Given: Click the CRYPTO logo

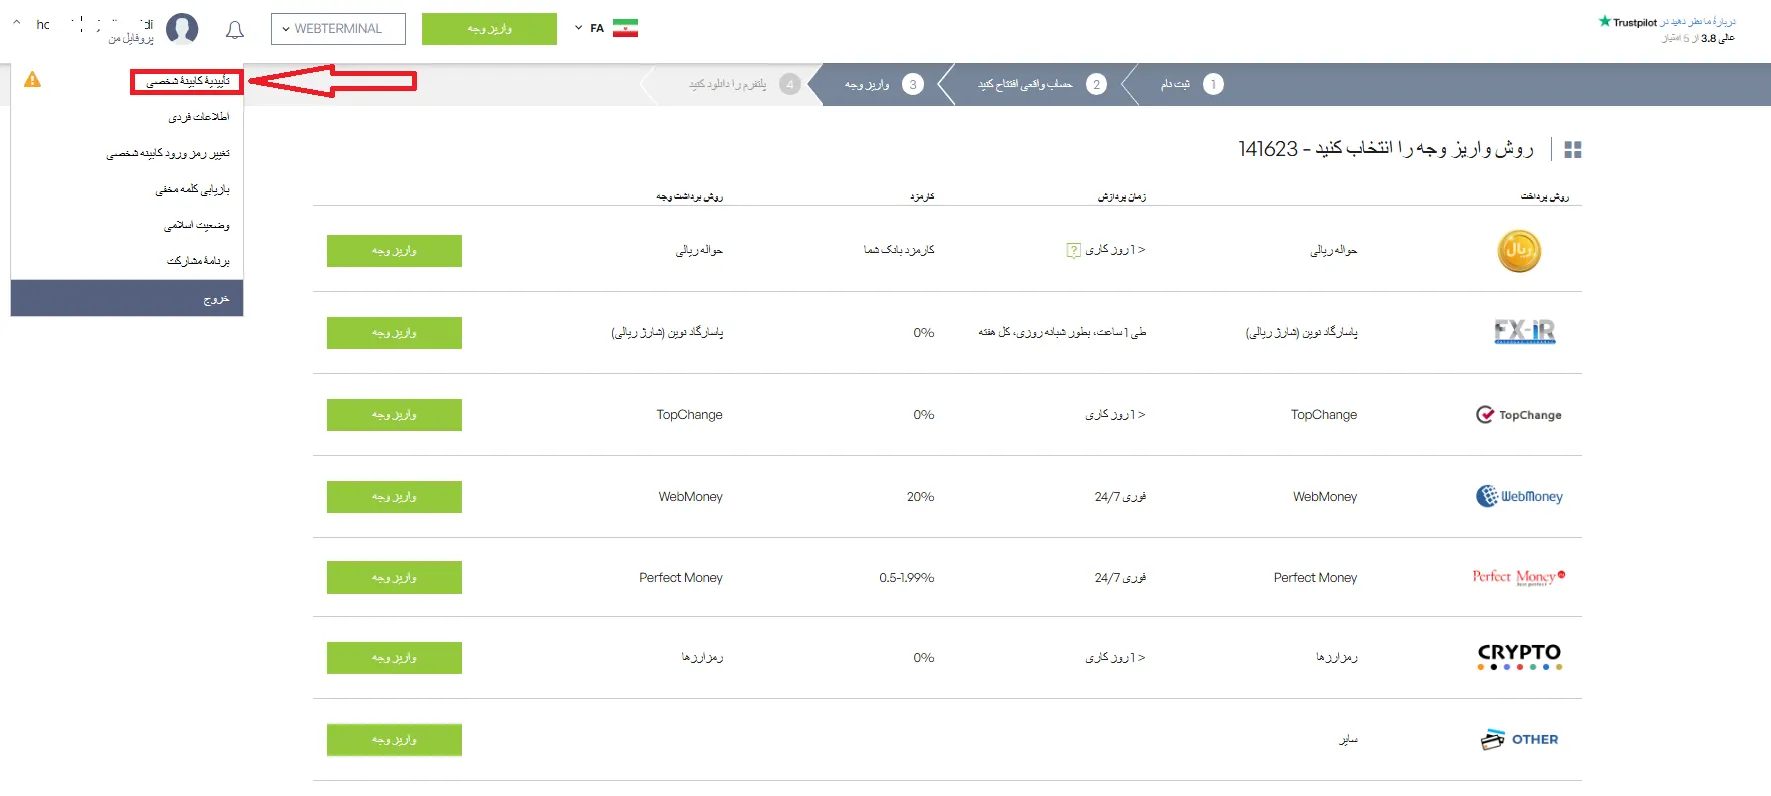Looking at the screenshot, I should point(1519,656).
